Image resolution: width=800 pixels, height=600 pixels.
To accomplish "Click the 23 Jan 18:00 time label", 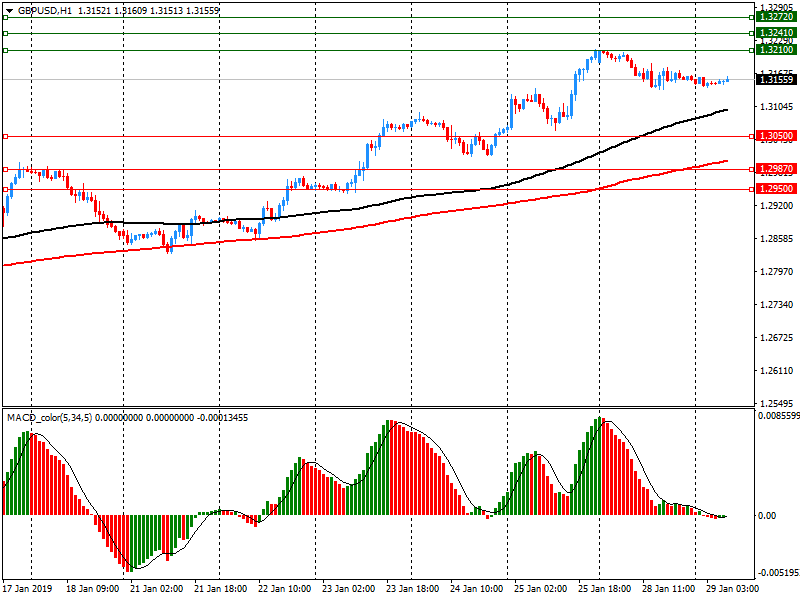I will click(x=412, y=588).
